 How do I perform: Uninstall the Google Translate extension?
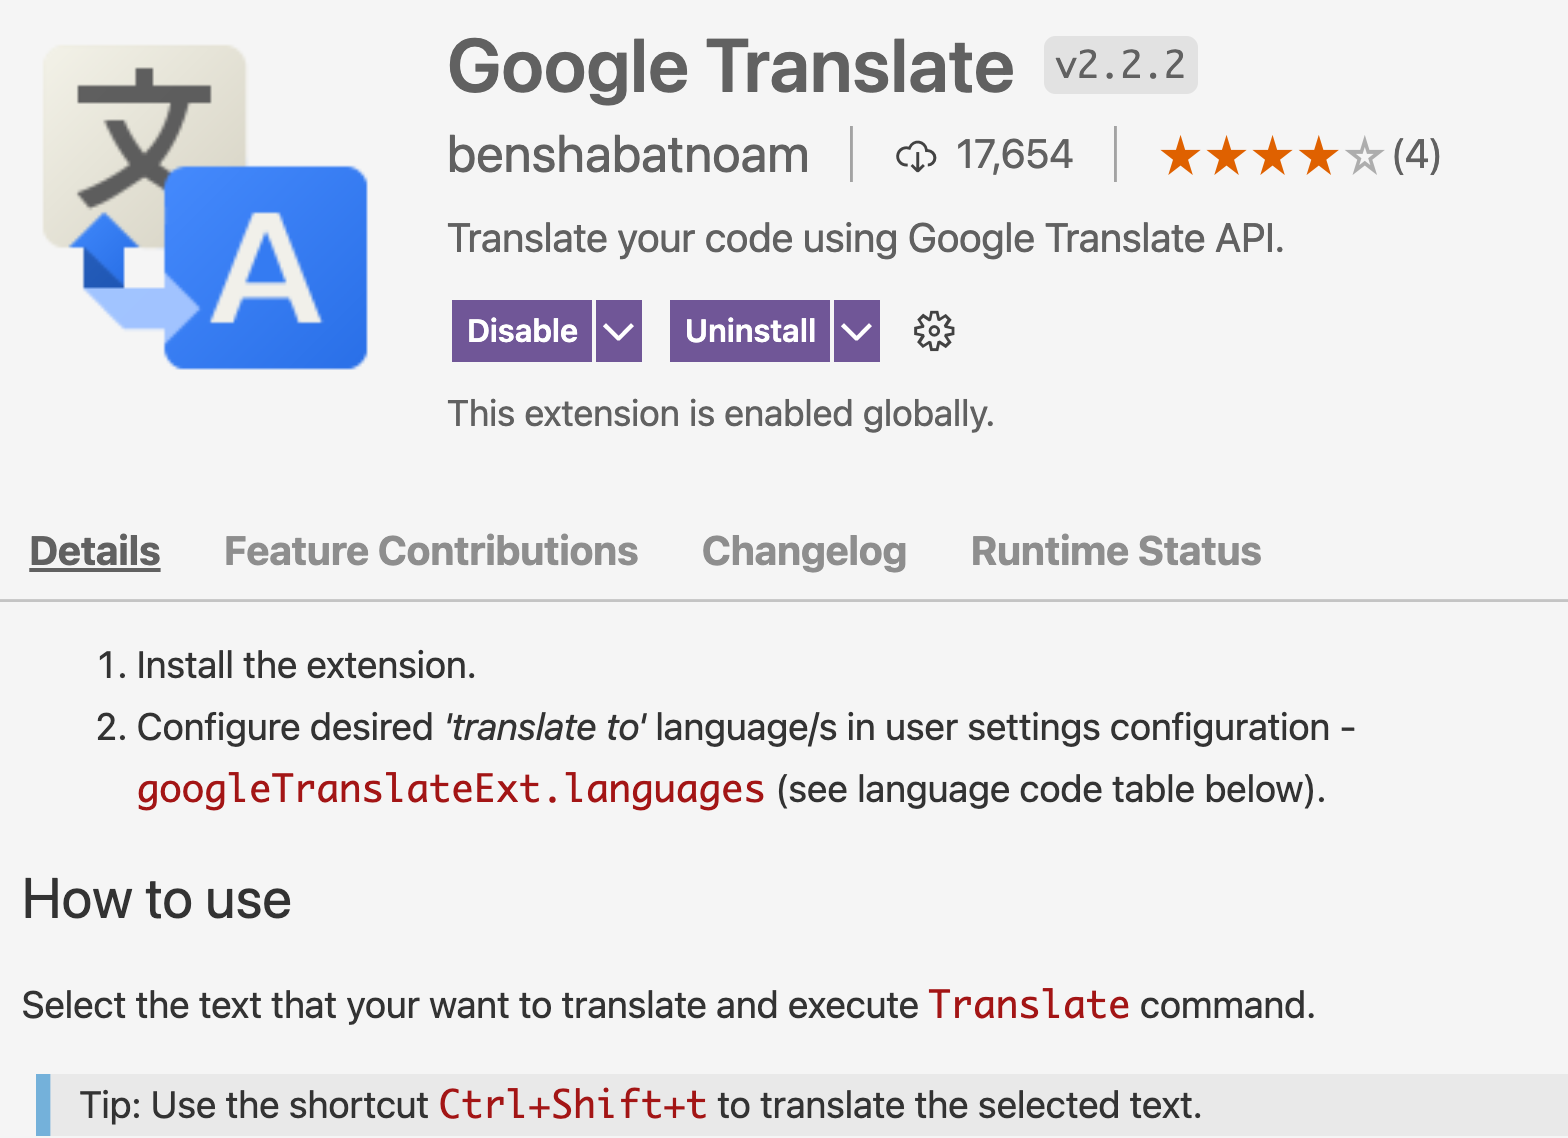tap(750, 331)
